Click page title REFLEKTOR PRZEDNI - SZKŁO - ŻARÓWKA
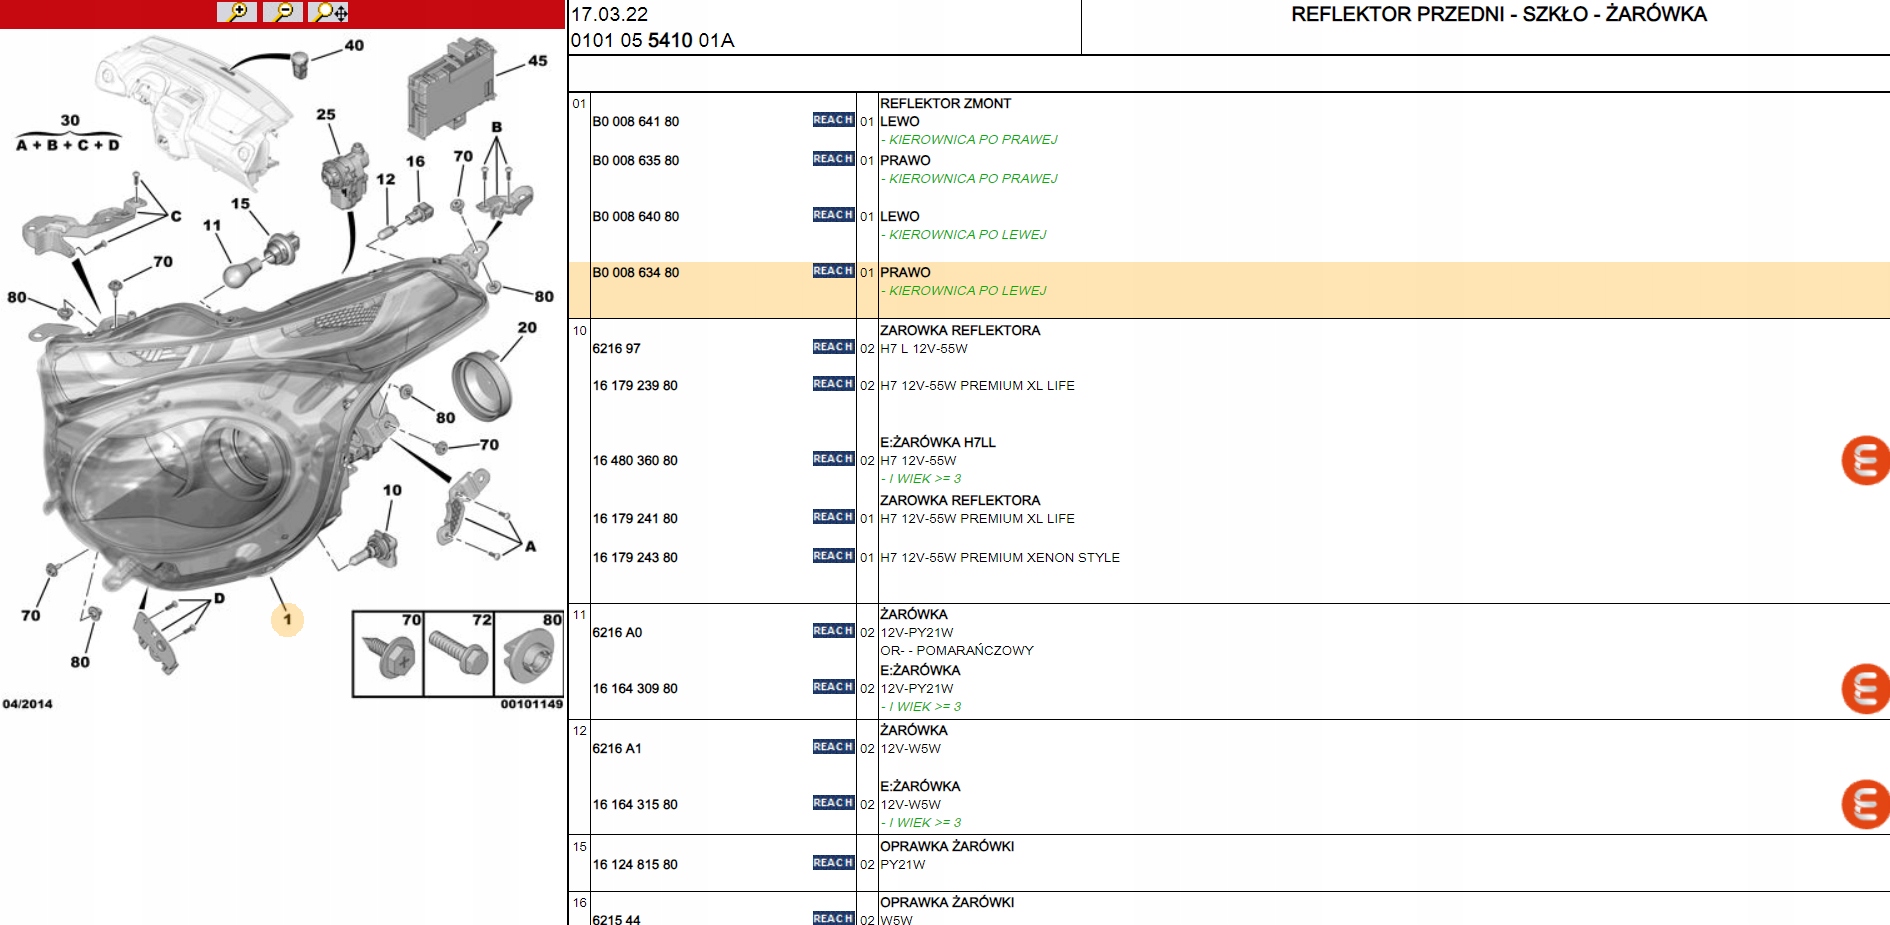This screenshot has height=925, width=1890. (x=1499, y=14)
